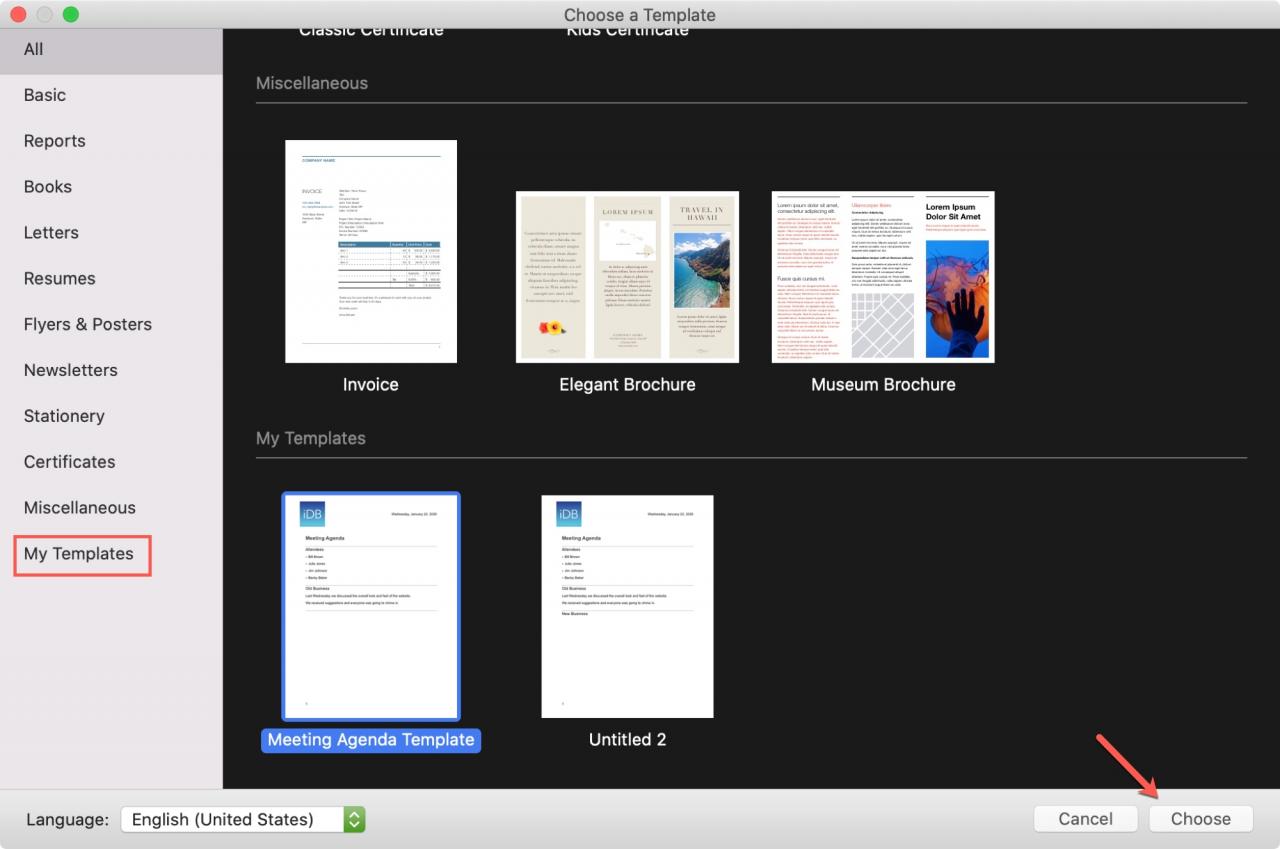
Task: Click the green zoom window button
Action: coord(70,15)
